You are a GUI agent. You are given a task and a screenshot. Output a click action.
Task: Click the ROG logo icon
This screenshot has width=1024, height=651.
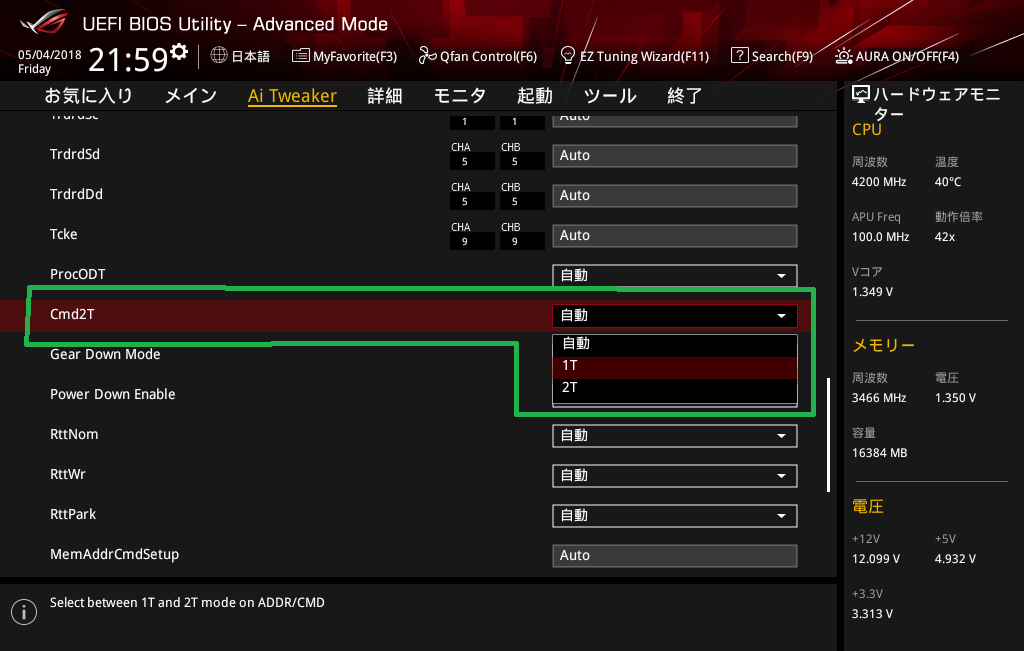[43, 22]
